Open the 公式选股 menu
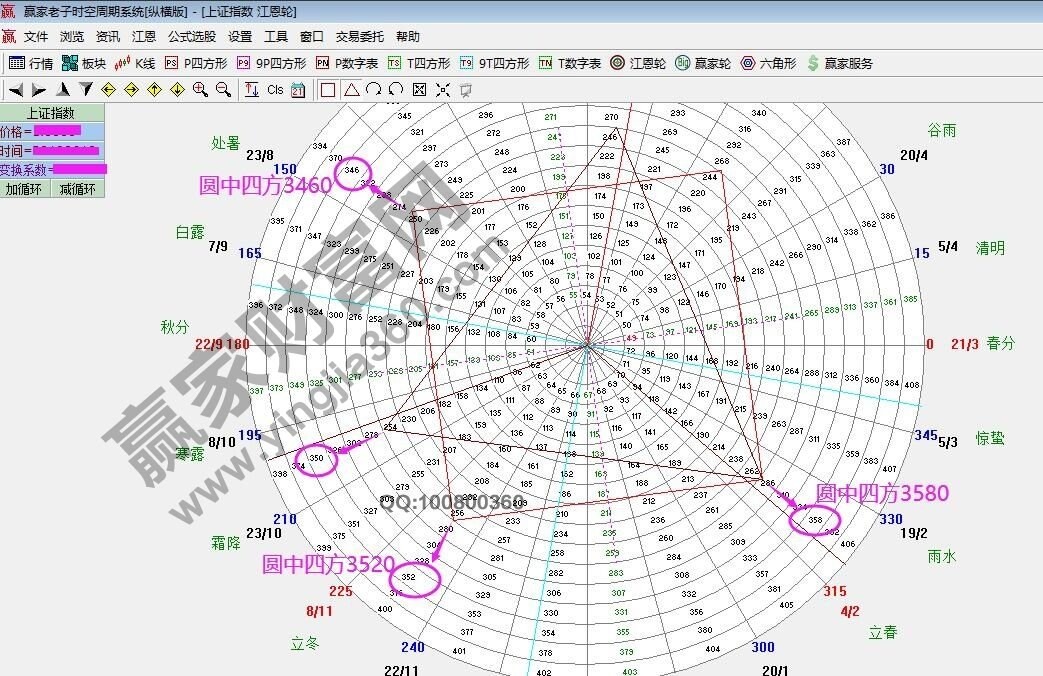This screenshot has height=676, width=1043. [x=191, y=37]
